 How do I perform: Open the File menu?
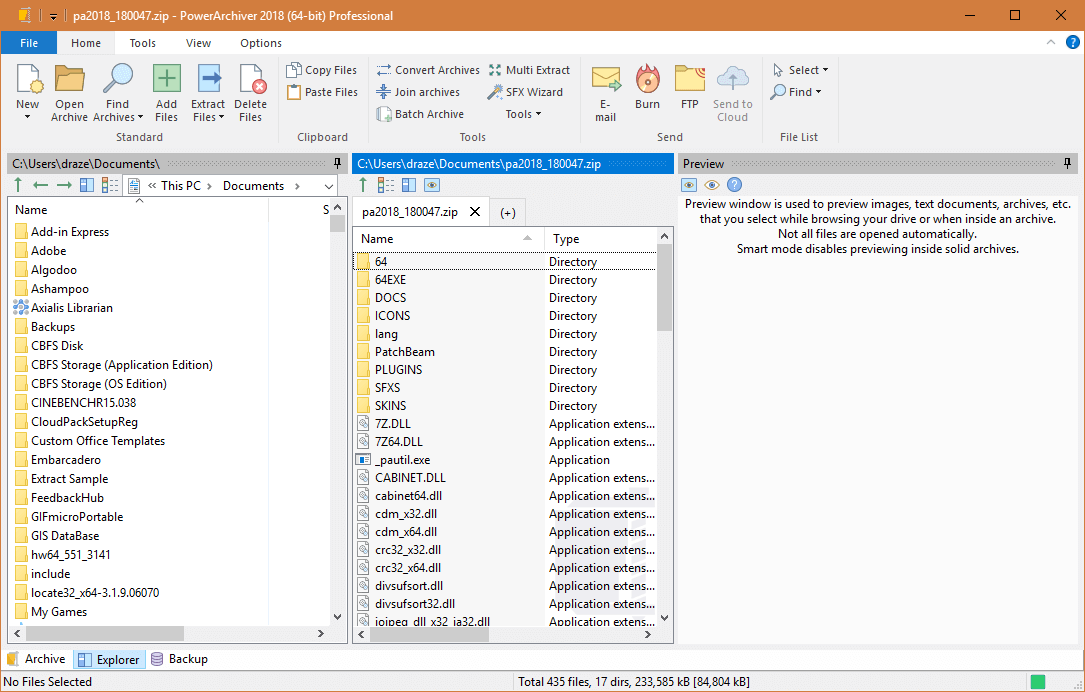pos(29,43)
